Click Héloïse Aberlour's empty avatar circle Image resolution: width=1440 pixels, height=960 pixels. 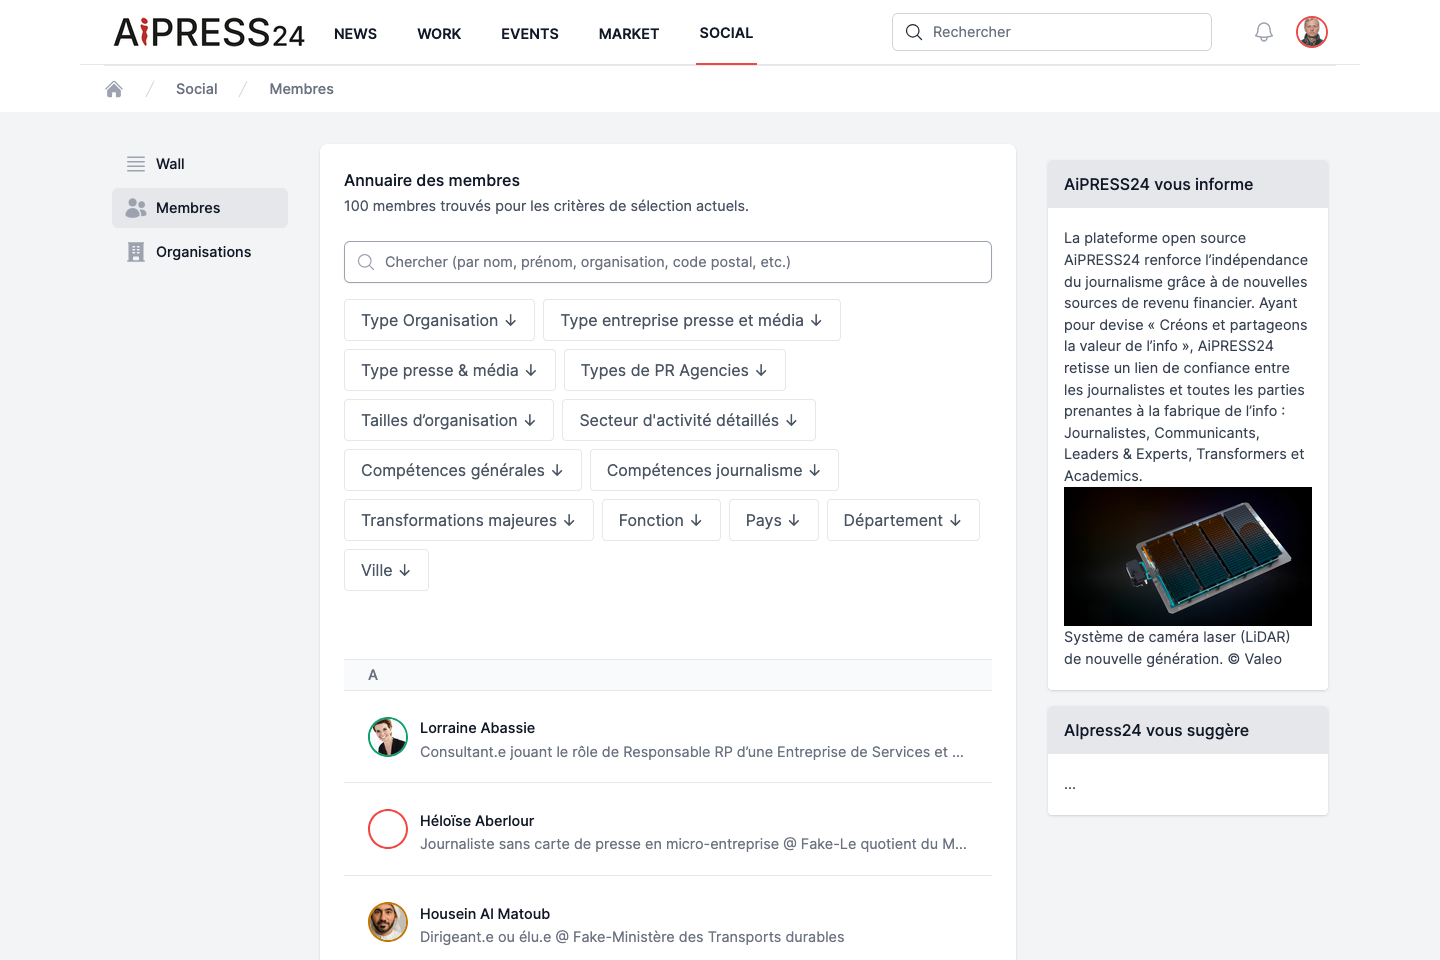(388, 829)
